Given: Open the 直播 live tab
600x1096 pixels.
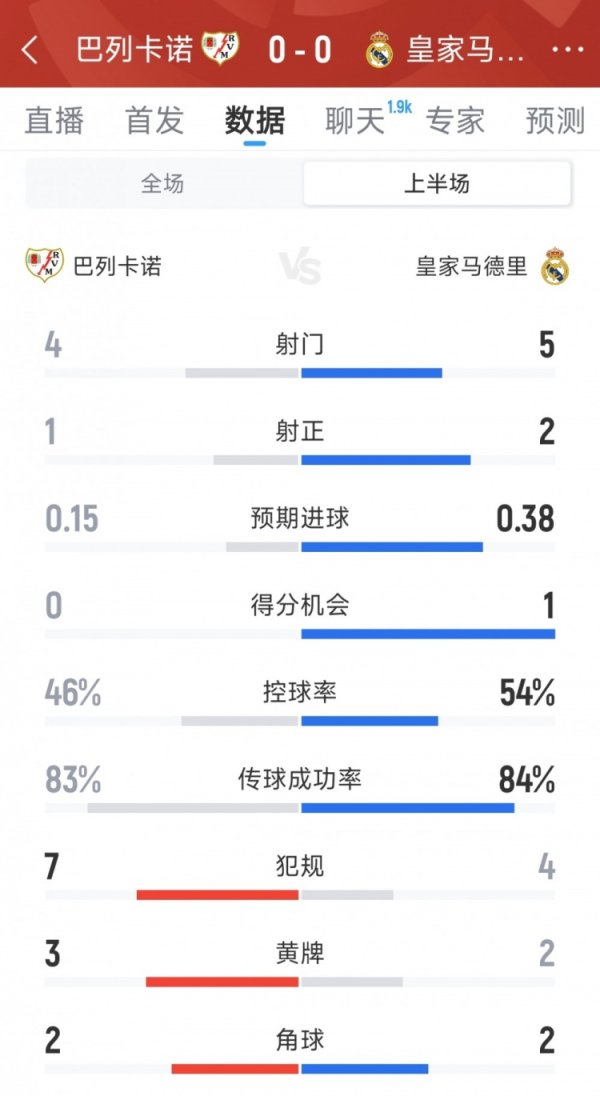Looking at the screenshot, I should click(55, 121).
